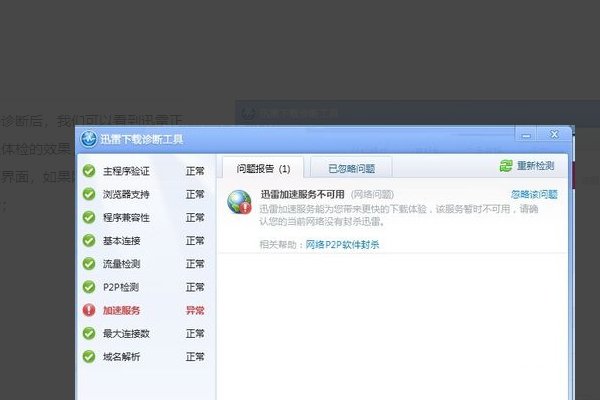Image resolution: width=600 pixels, height=400 pixels.
Task: Select the P2P检测 item label
Action: tap(121, 287)
